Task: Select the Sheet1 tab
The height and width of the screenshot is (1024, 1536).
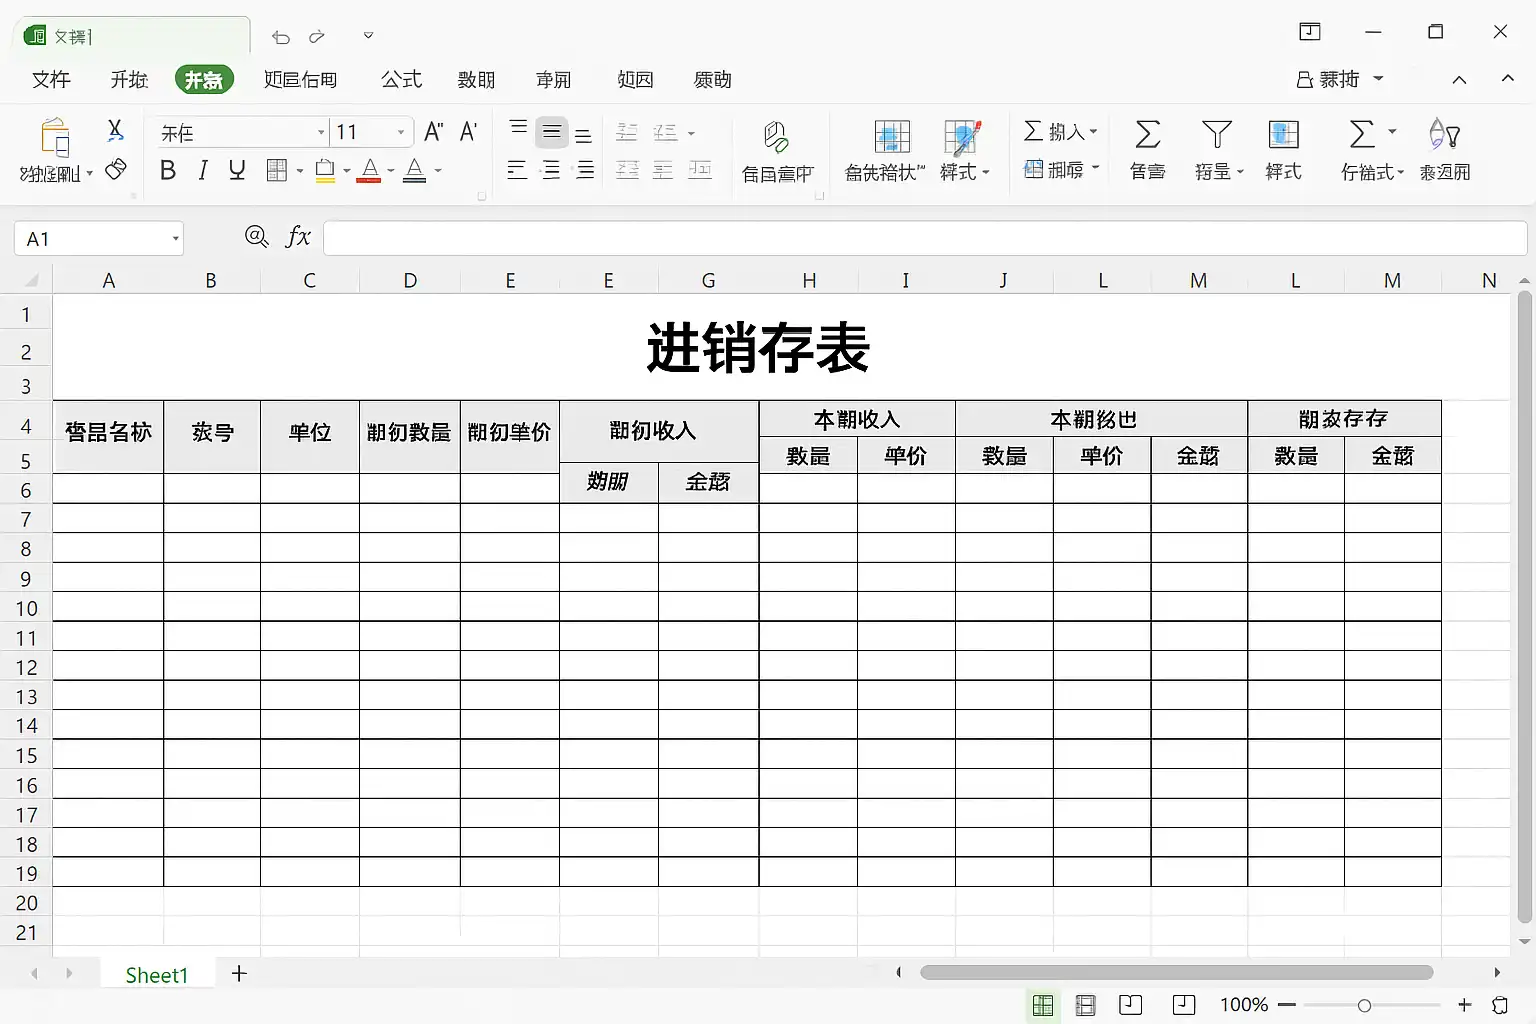Action: click(157, 975)
